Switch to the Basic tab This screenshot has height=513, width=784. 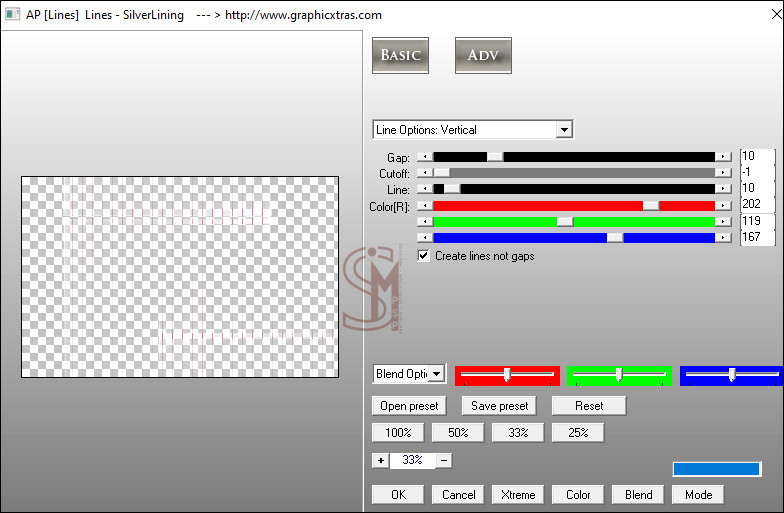coord(400,55)
